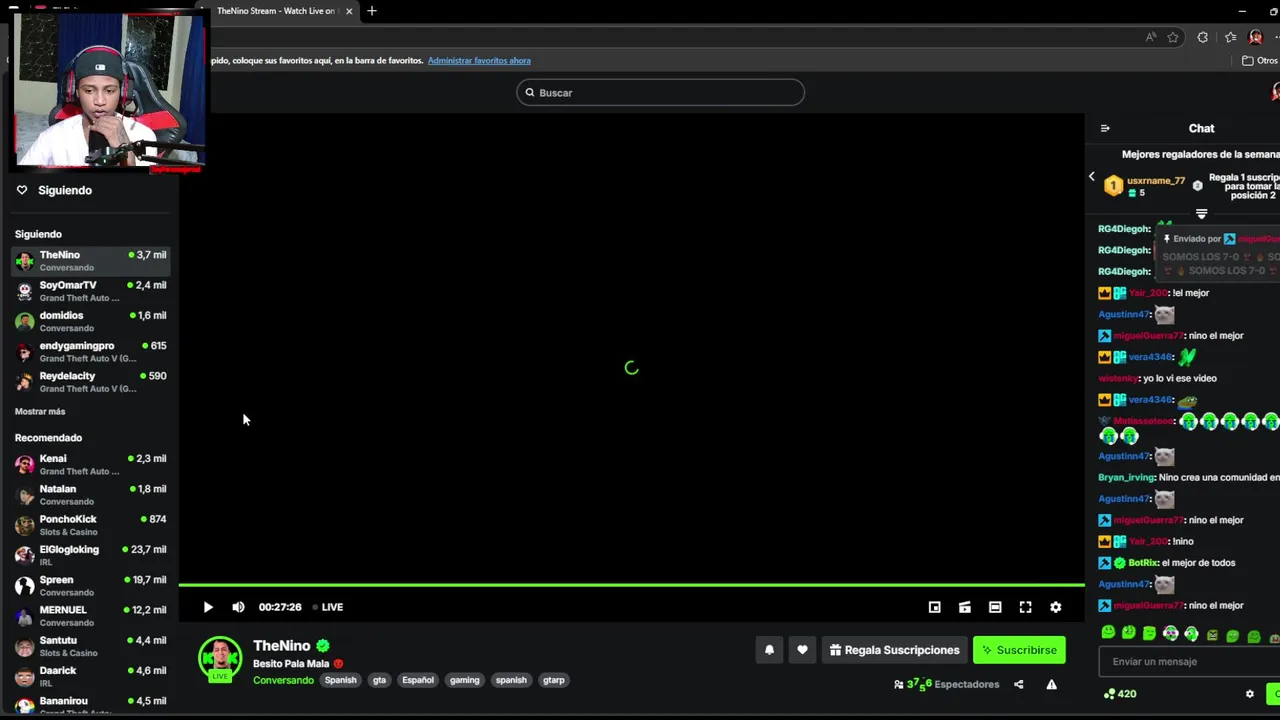The height and width of the screenshot is (720, 1280).
Task: Go to previous chat banner with left chevron
Action: pos(1092,177)
